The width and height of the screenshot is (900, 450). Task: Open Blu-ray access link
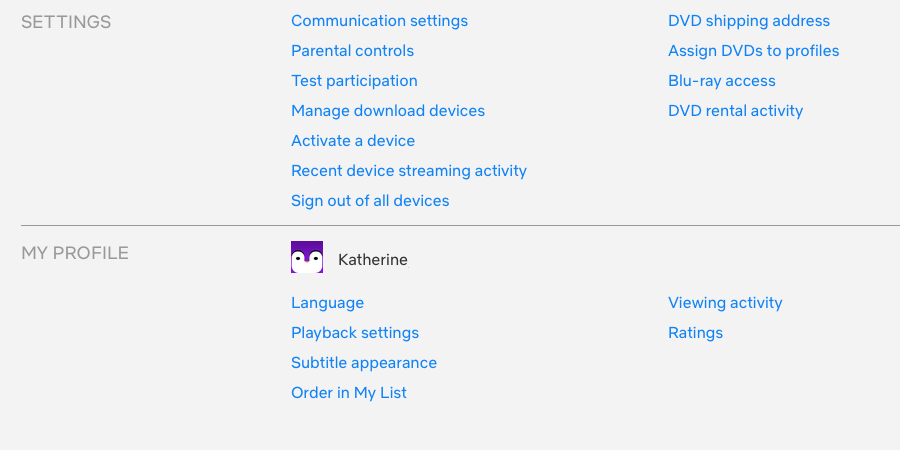pyautogui.click(x=721, y=81)
